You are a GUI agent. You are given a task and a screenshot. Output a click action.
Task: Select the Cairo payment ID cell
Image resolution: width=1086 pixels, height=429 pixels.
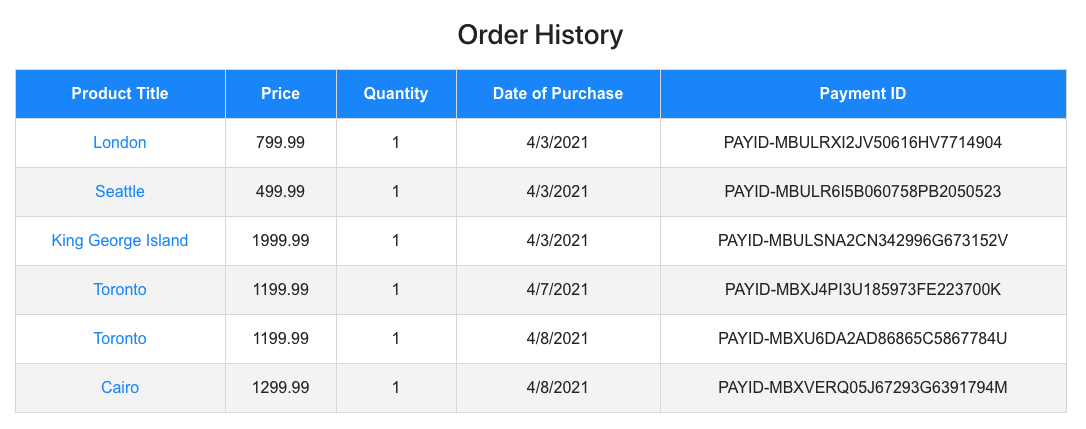pos(863,387)
